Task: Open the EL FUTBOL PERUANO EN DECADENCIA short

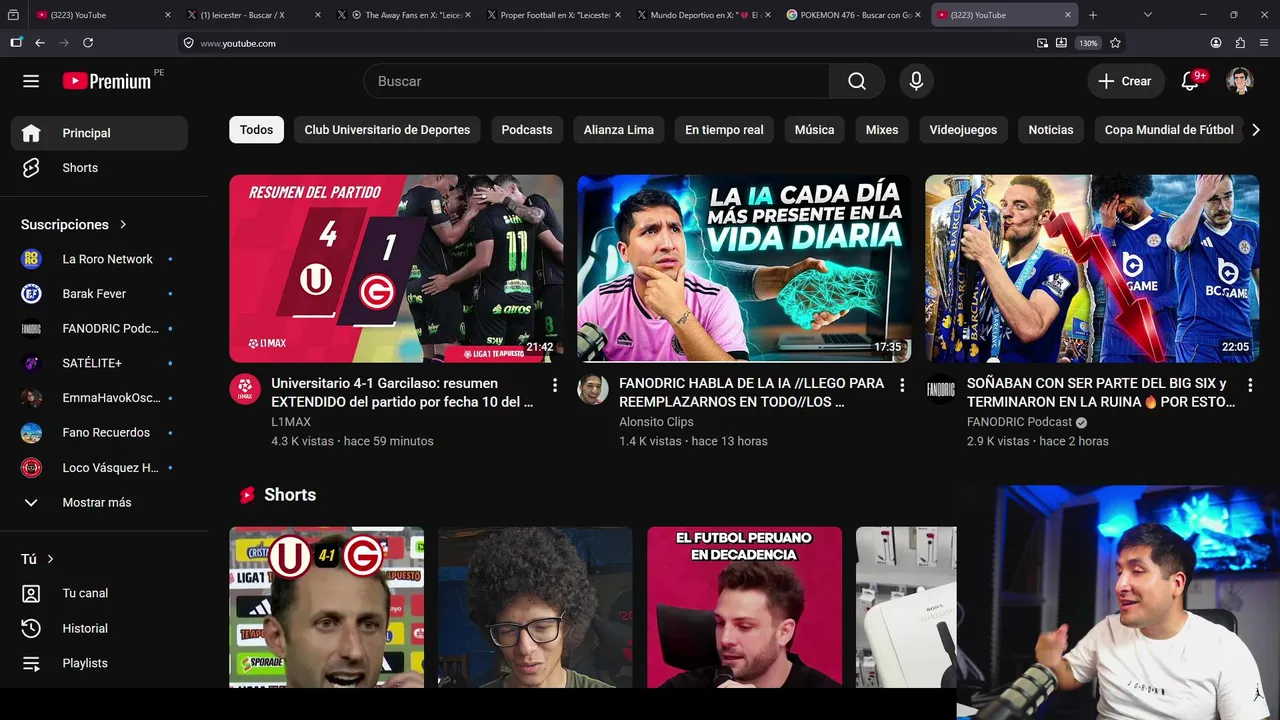Action: (744, 607)
